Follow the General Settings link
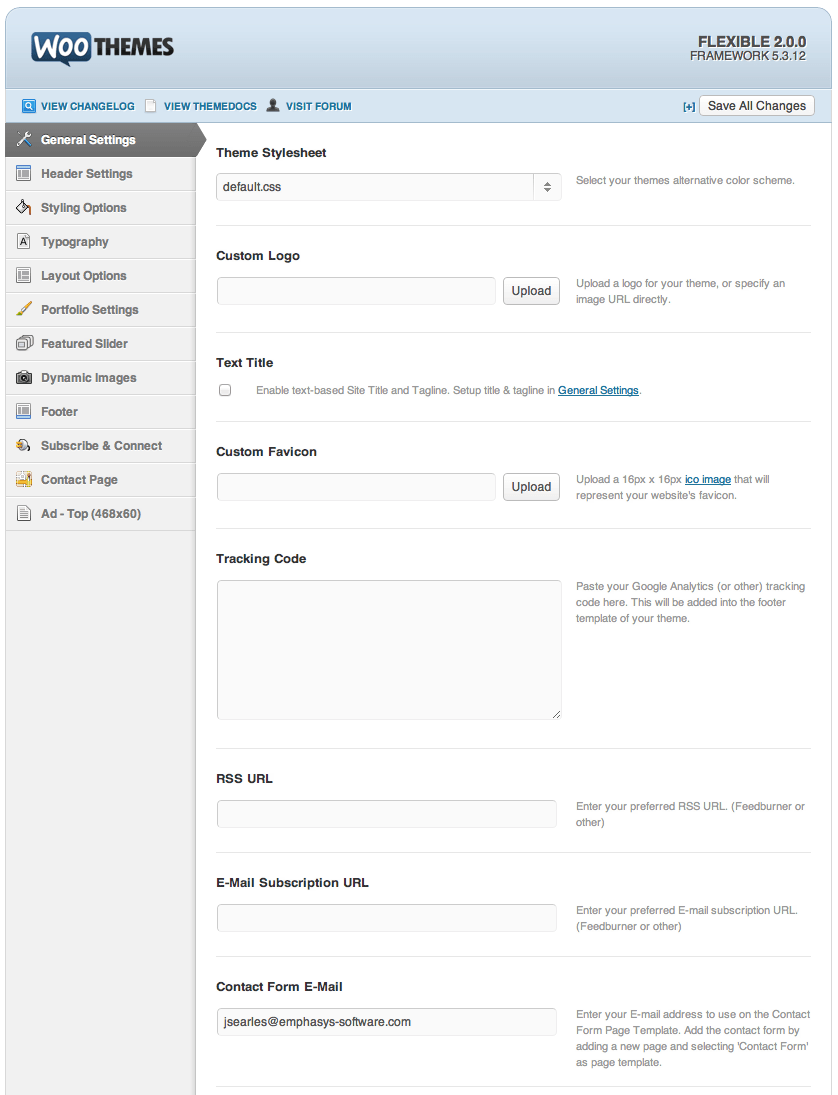The height and width of the screenshot is (1095, 838). click(x=598, y=391)
